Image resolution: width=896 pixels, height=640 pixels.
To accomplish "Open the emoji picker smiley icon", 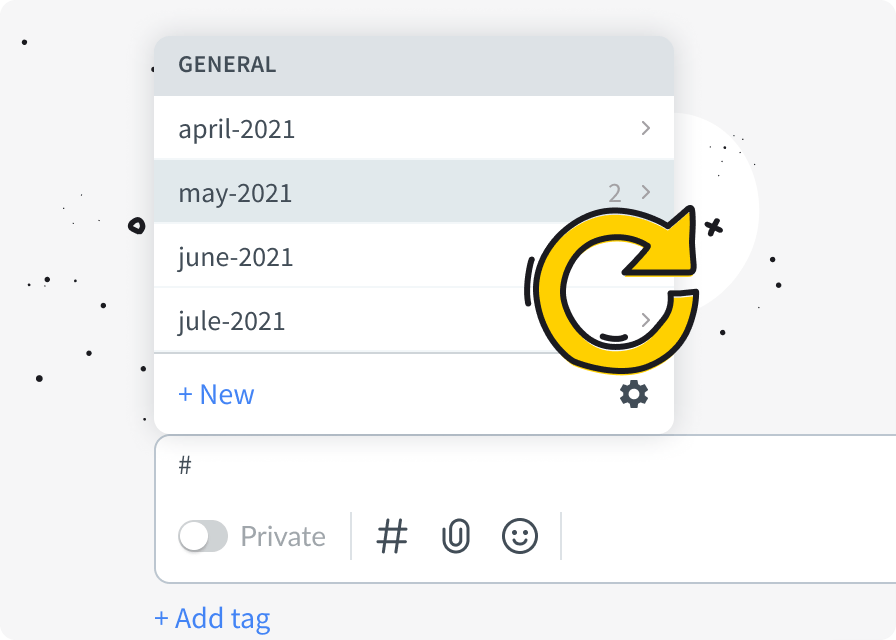I will (x=520, y=537).
